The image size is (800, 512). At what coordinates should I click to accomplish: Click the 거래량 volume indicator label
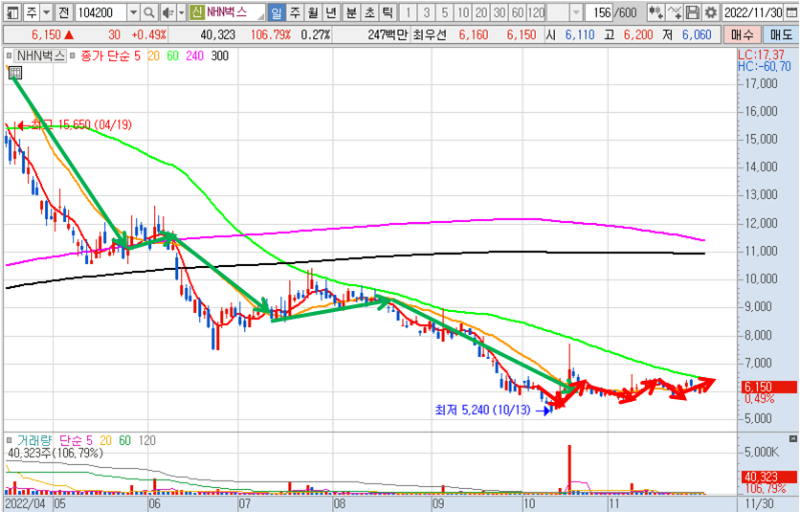coord(35,440)
